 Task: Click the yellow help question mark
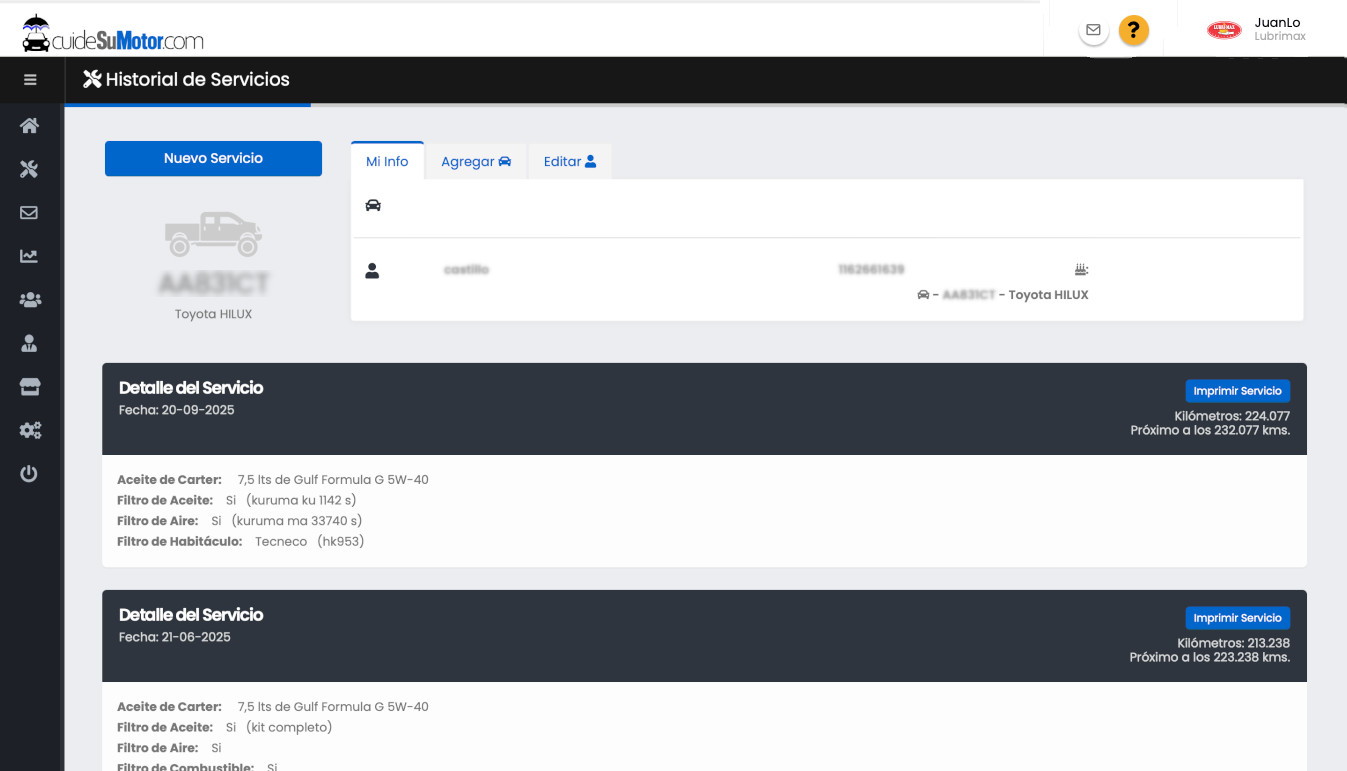[x=1133, y=31]
